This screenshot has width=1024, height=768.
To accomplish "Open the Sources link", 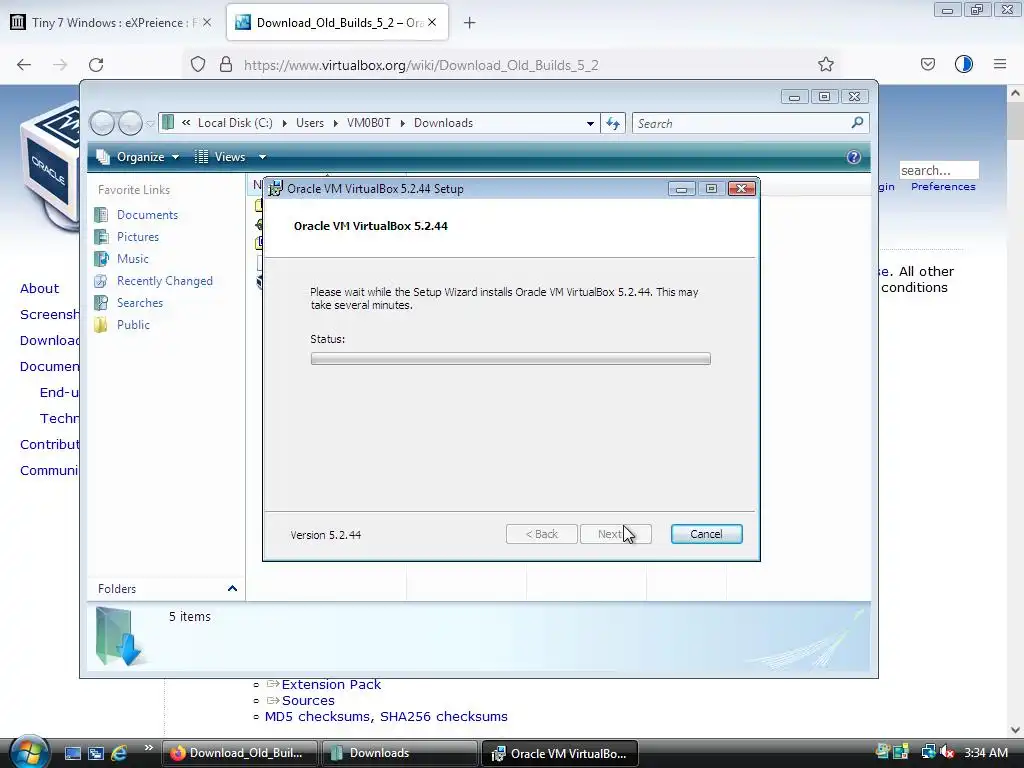I will point(308,701).
